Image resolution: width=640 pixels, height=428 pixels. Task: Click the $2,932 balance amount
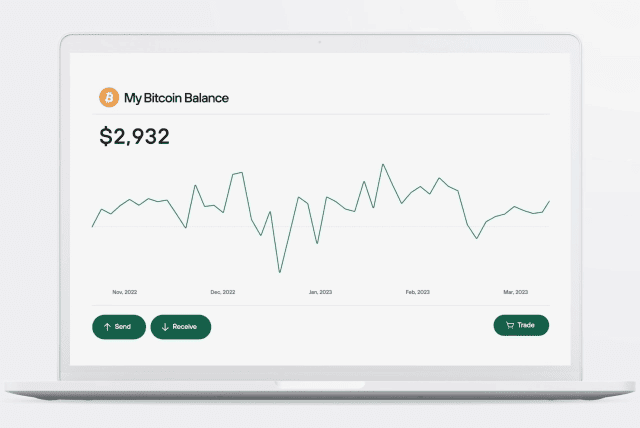[x=135, y=137]
